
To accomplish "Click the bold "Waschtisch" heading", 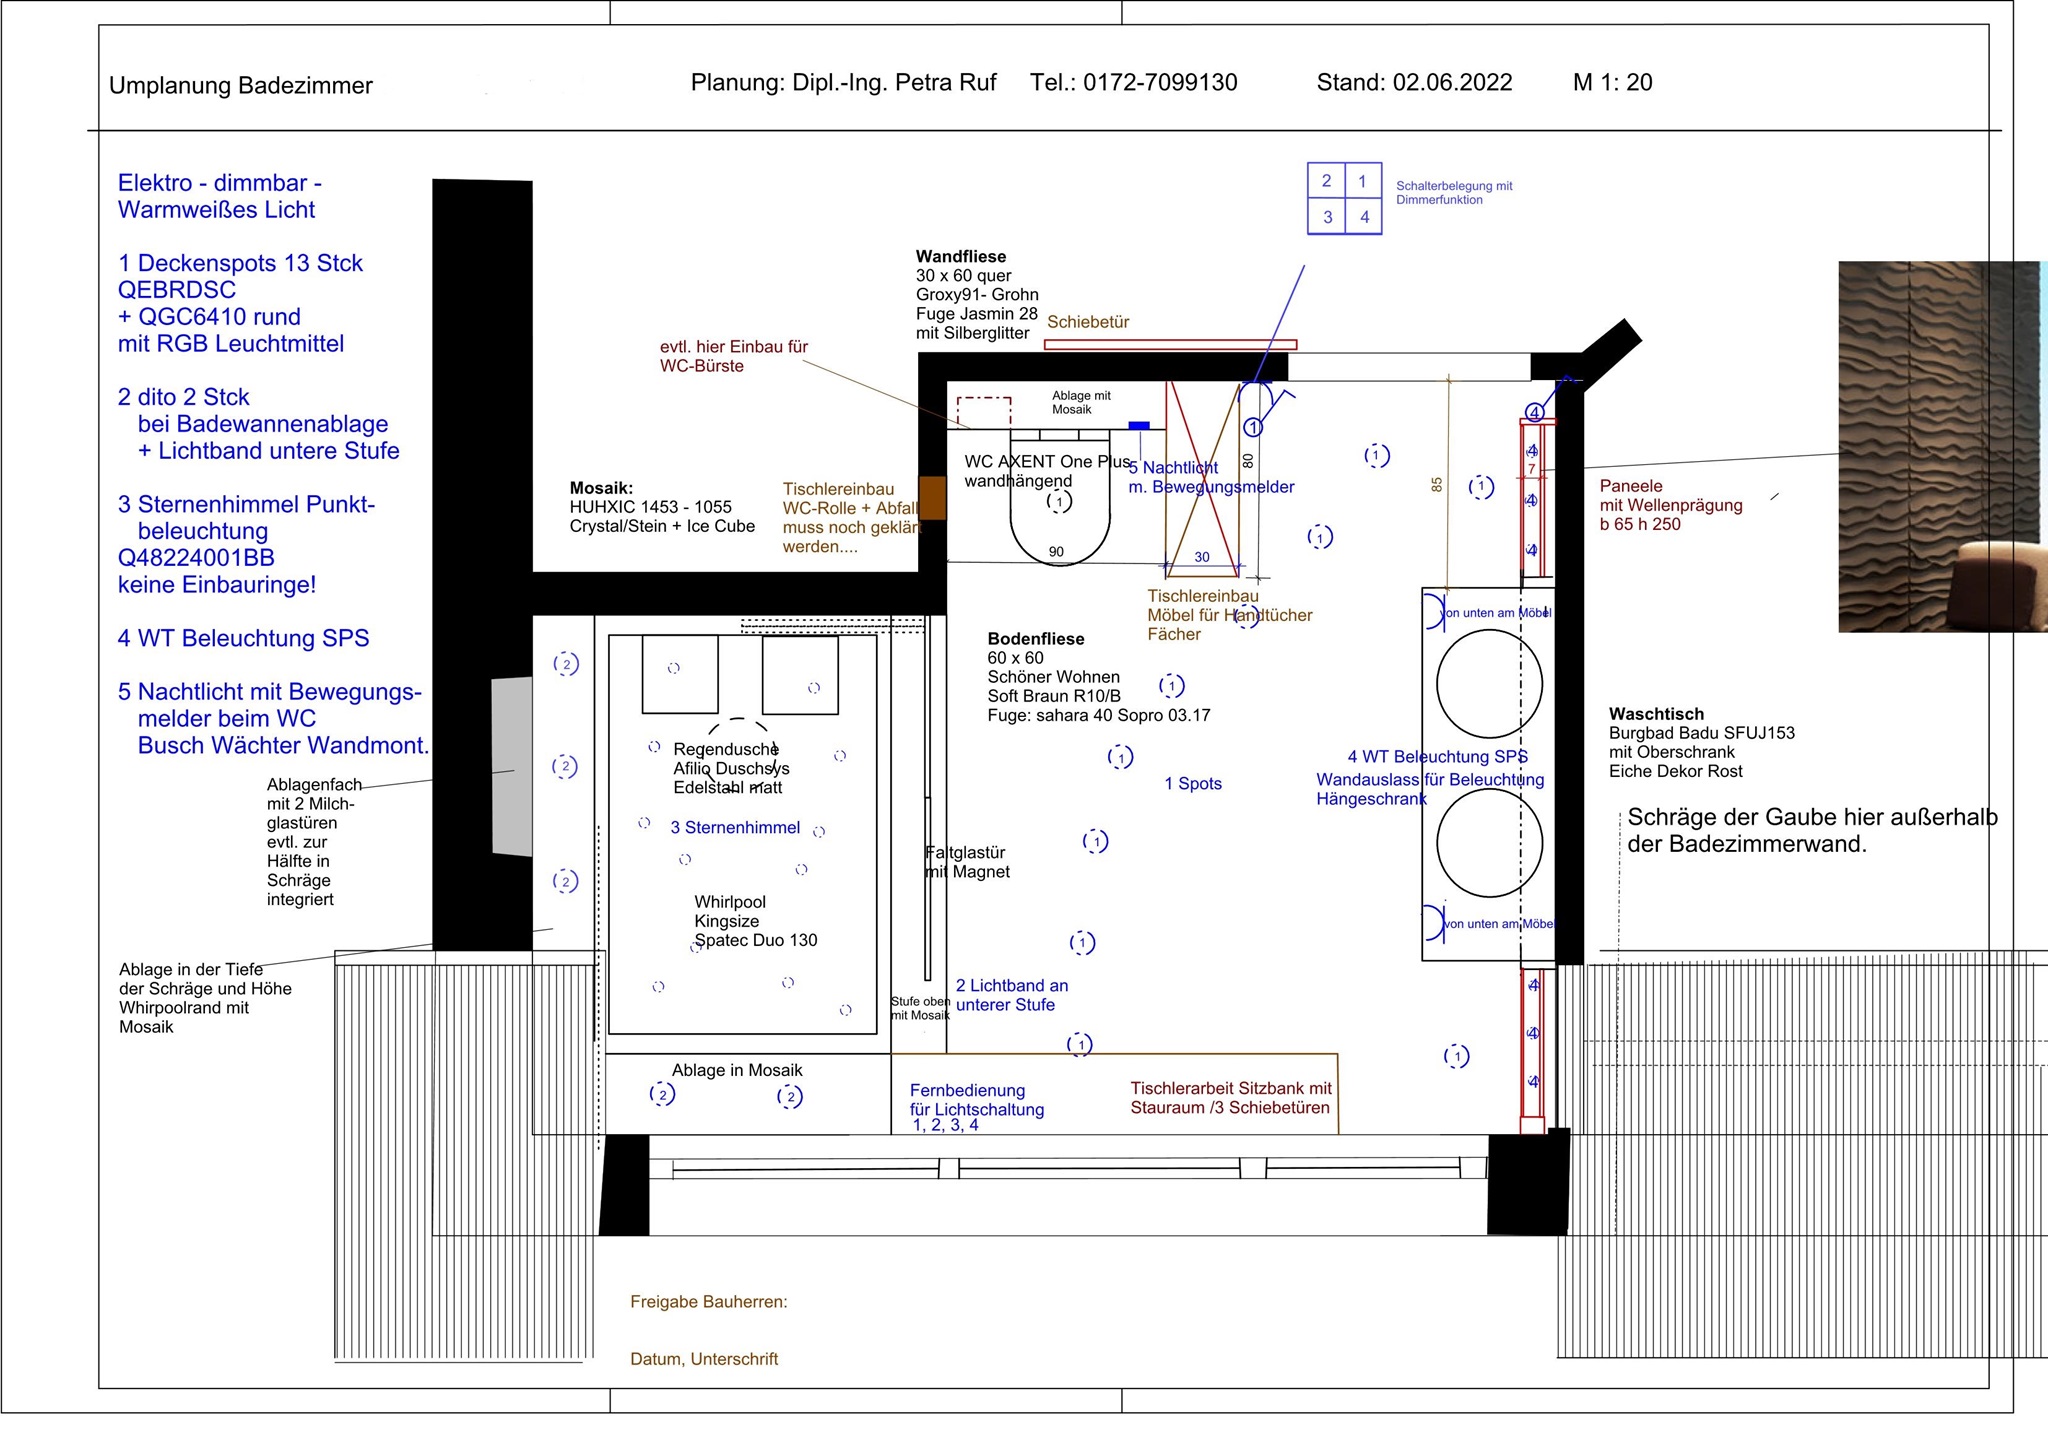I will [x=1656, y=714].
